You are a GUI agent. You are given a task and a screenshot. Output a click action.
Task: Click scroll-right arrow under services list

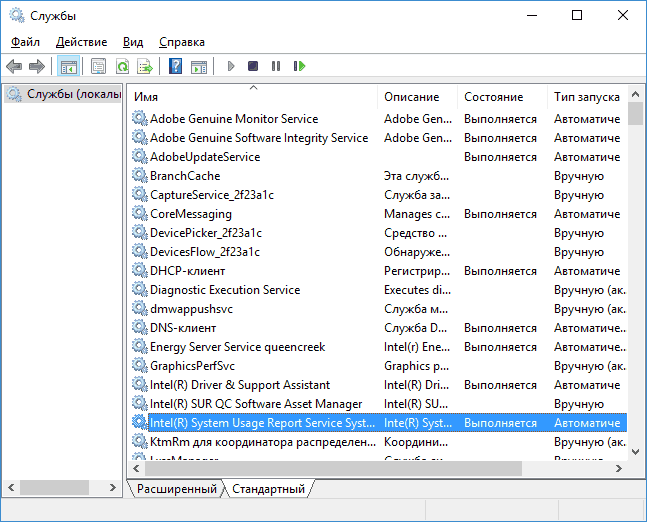pos(619,468)
